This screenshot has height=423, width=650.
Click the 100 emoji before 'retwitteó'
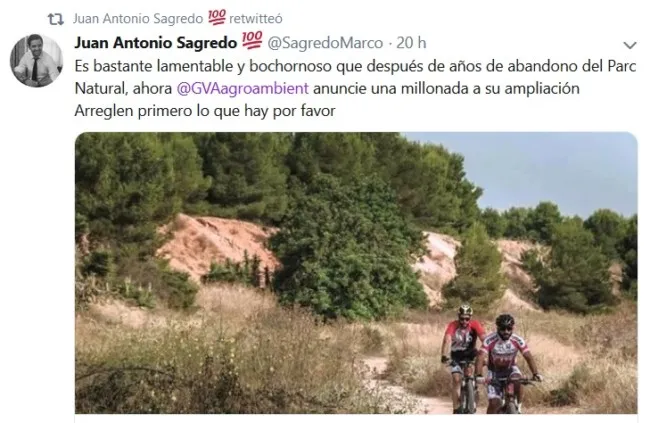[216, 17]
